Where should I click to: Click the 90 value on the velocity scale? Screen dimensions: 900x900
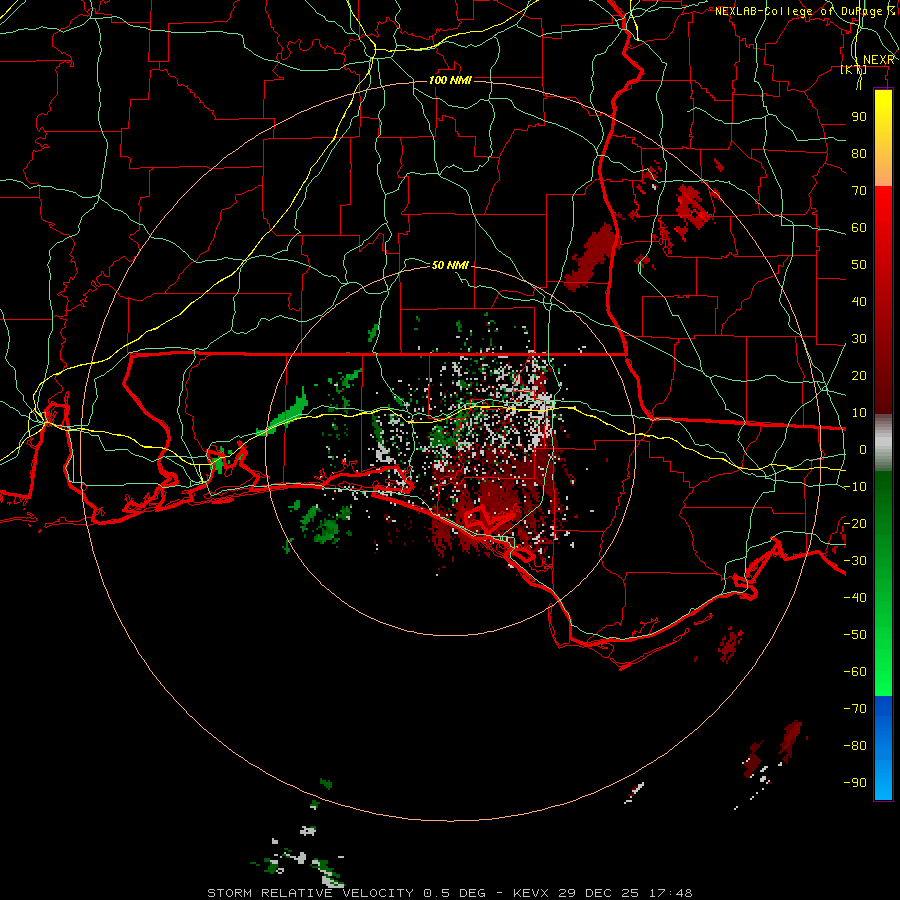pyautogui.click(x=859, y=117)
